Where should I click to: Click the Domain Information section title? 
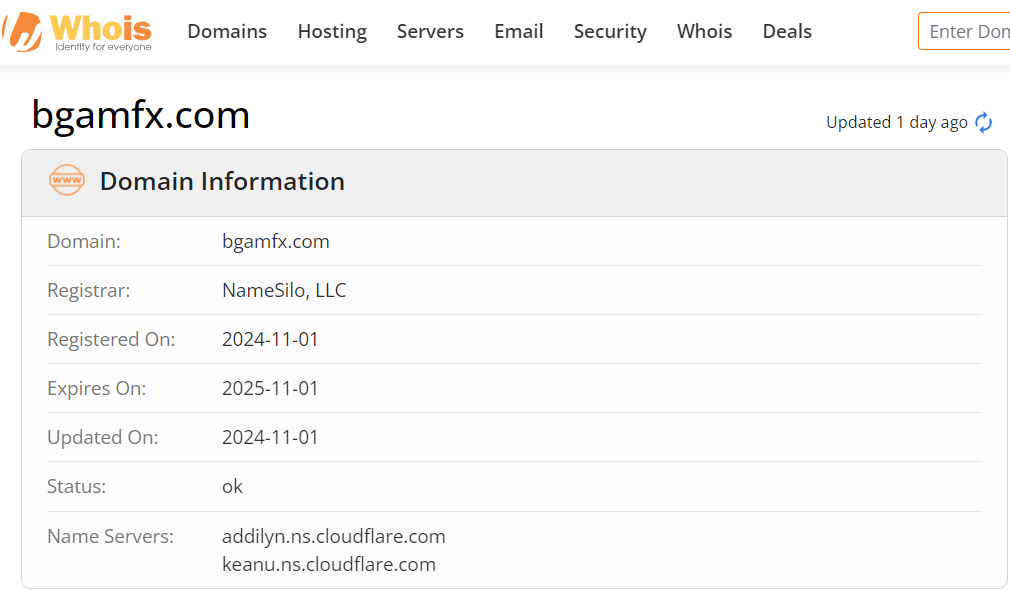[222, 181]
